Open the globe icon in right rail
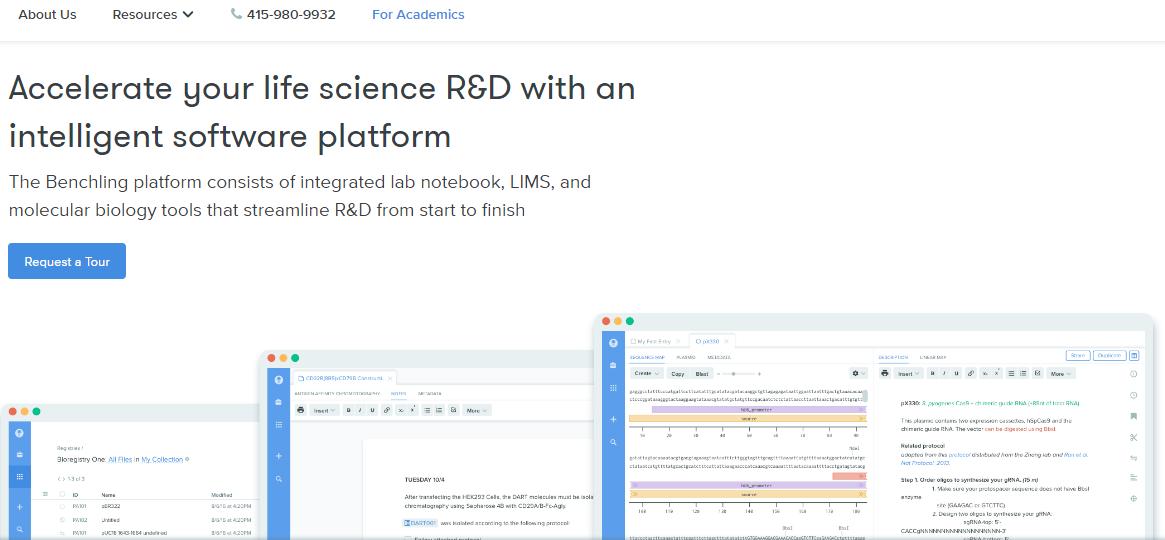Viewport: 1165px width, 540px height. (1133, 498)
